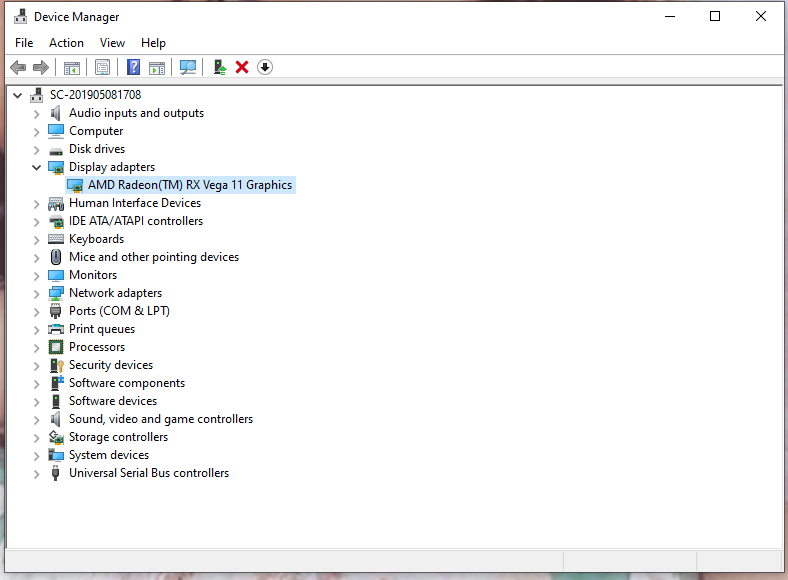This screenshot has width=788, height=580.
Task: Select Human Interface Devices label
Action: [x=135, y=203]
